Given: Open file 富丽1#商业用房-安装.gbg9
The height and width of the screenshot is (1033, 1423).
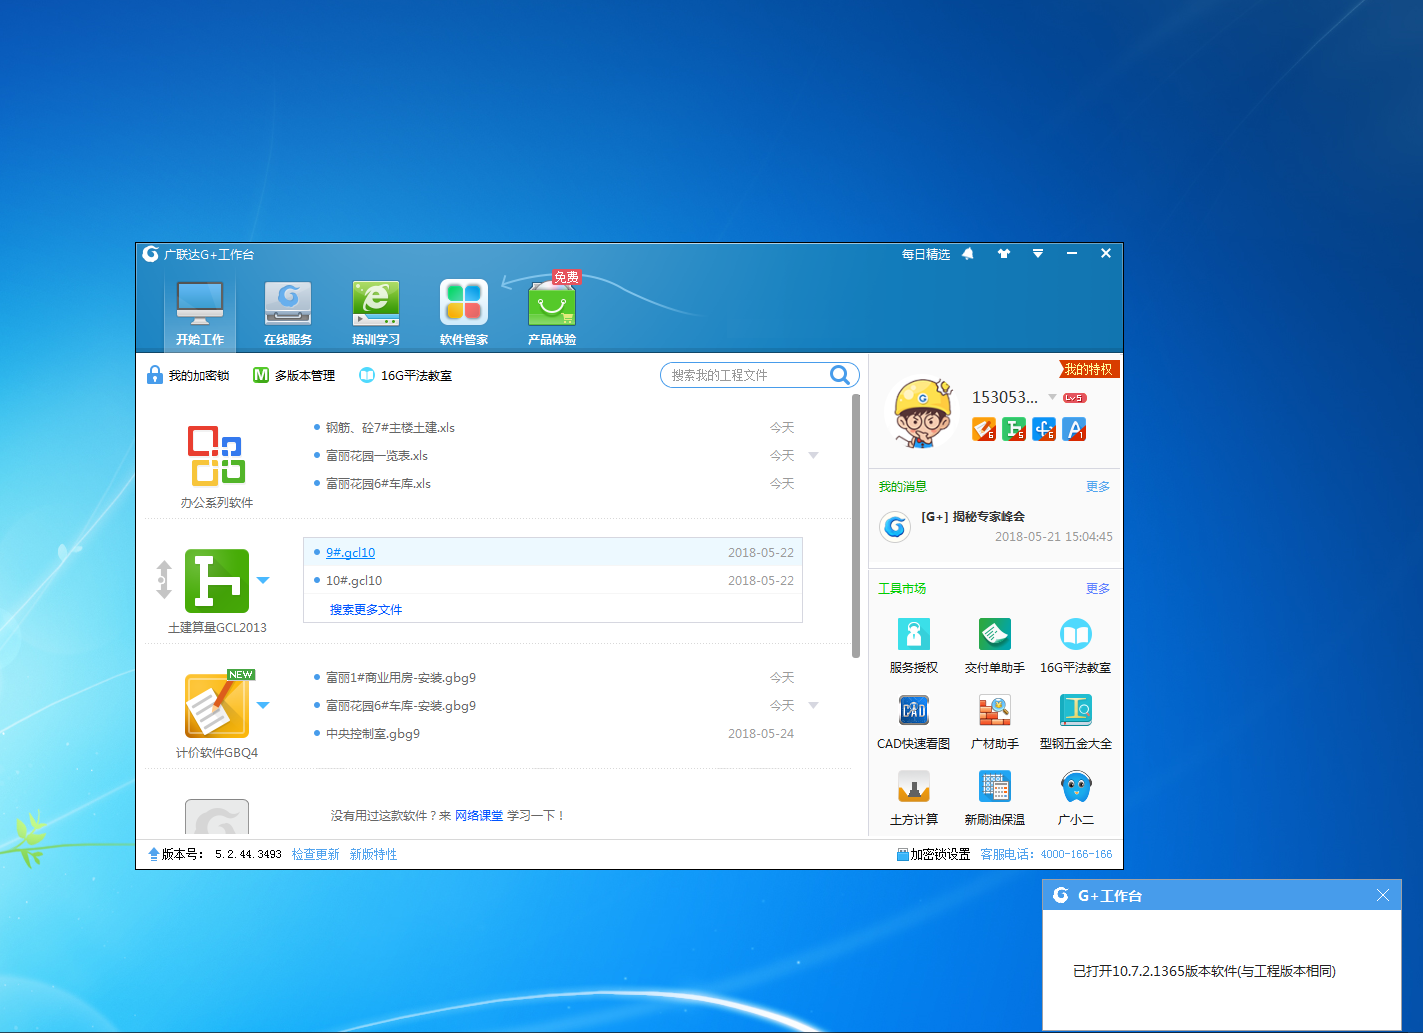Looking at the screenshot, I should pos(401,677).
